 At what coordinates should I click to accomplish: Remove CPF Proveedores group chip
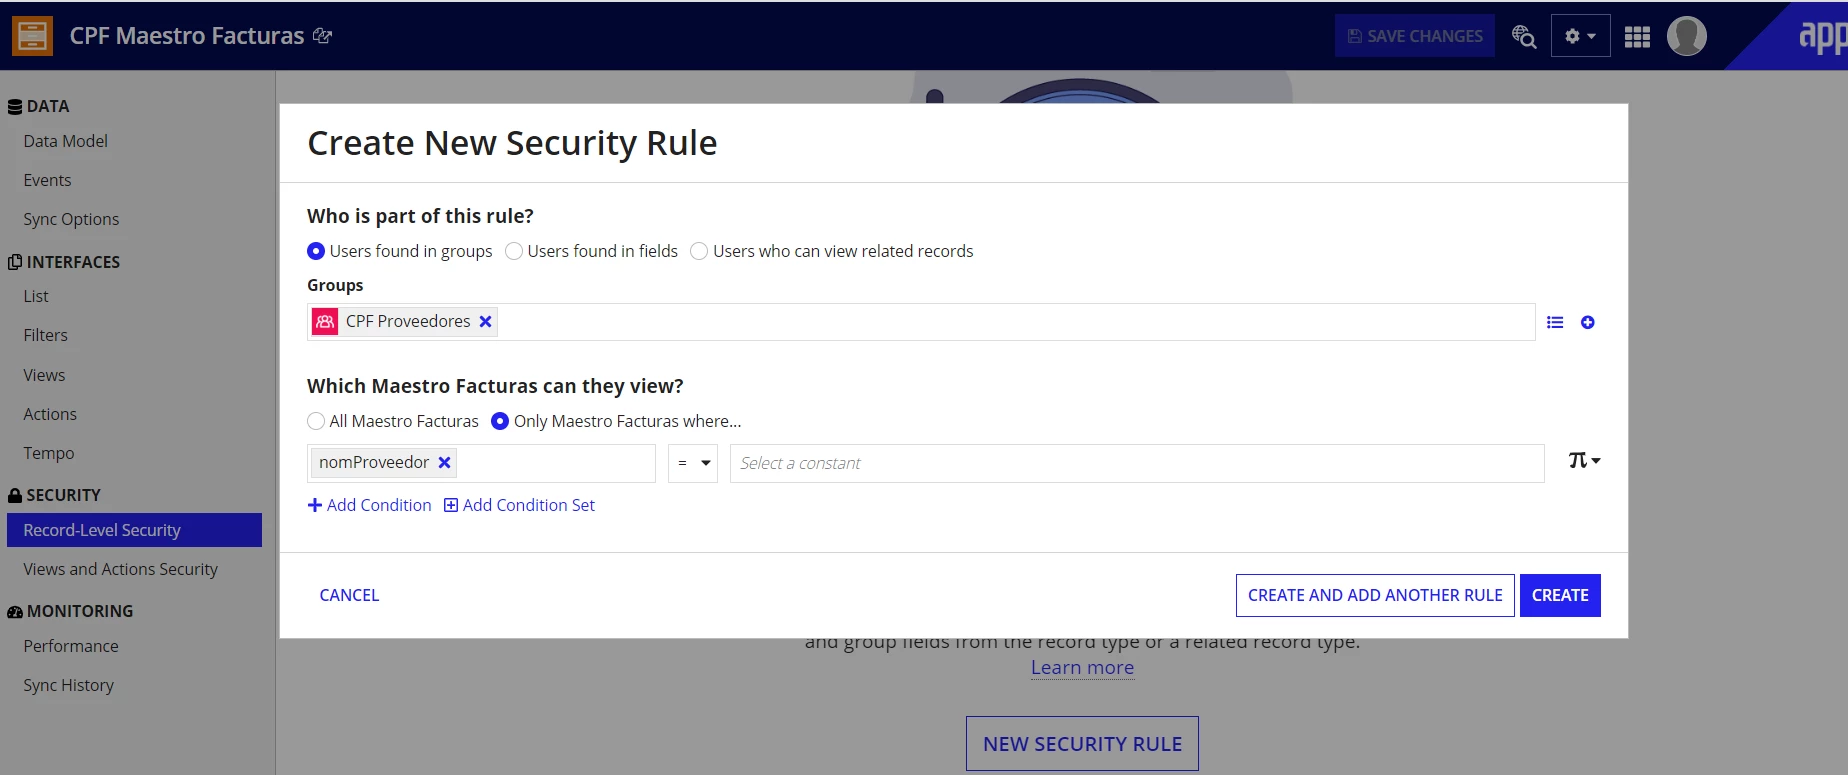(485, 321)
